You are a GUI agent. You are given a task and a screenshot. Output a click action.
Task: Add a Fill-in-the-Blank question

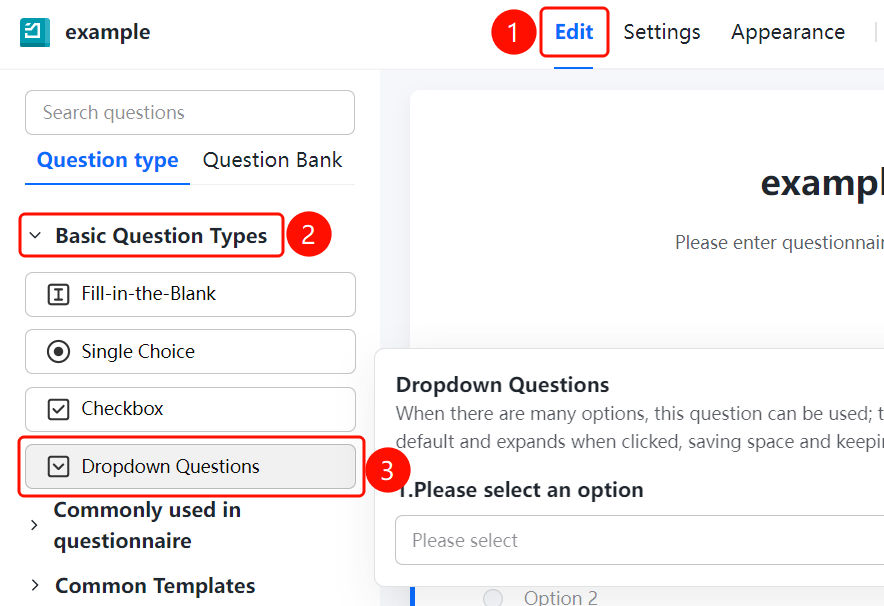click(x=191, y=294)
